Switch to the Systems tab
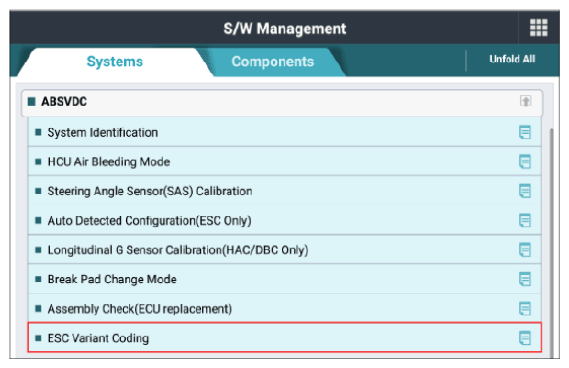 point(115,62)
